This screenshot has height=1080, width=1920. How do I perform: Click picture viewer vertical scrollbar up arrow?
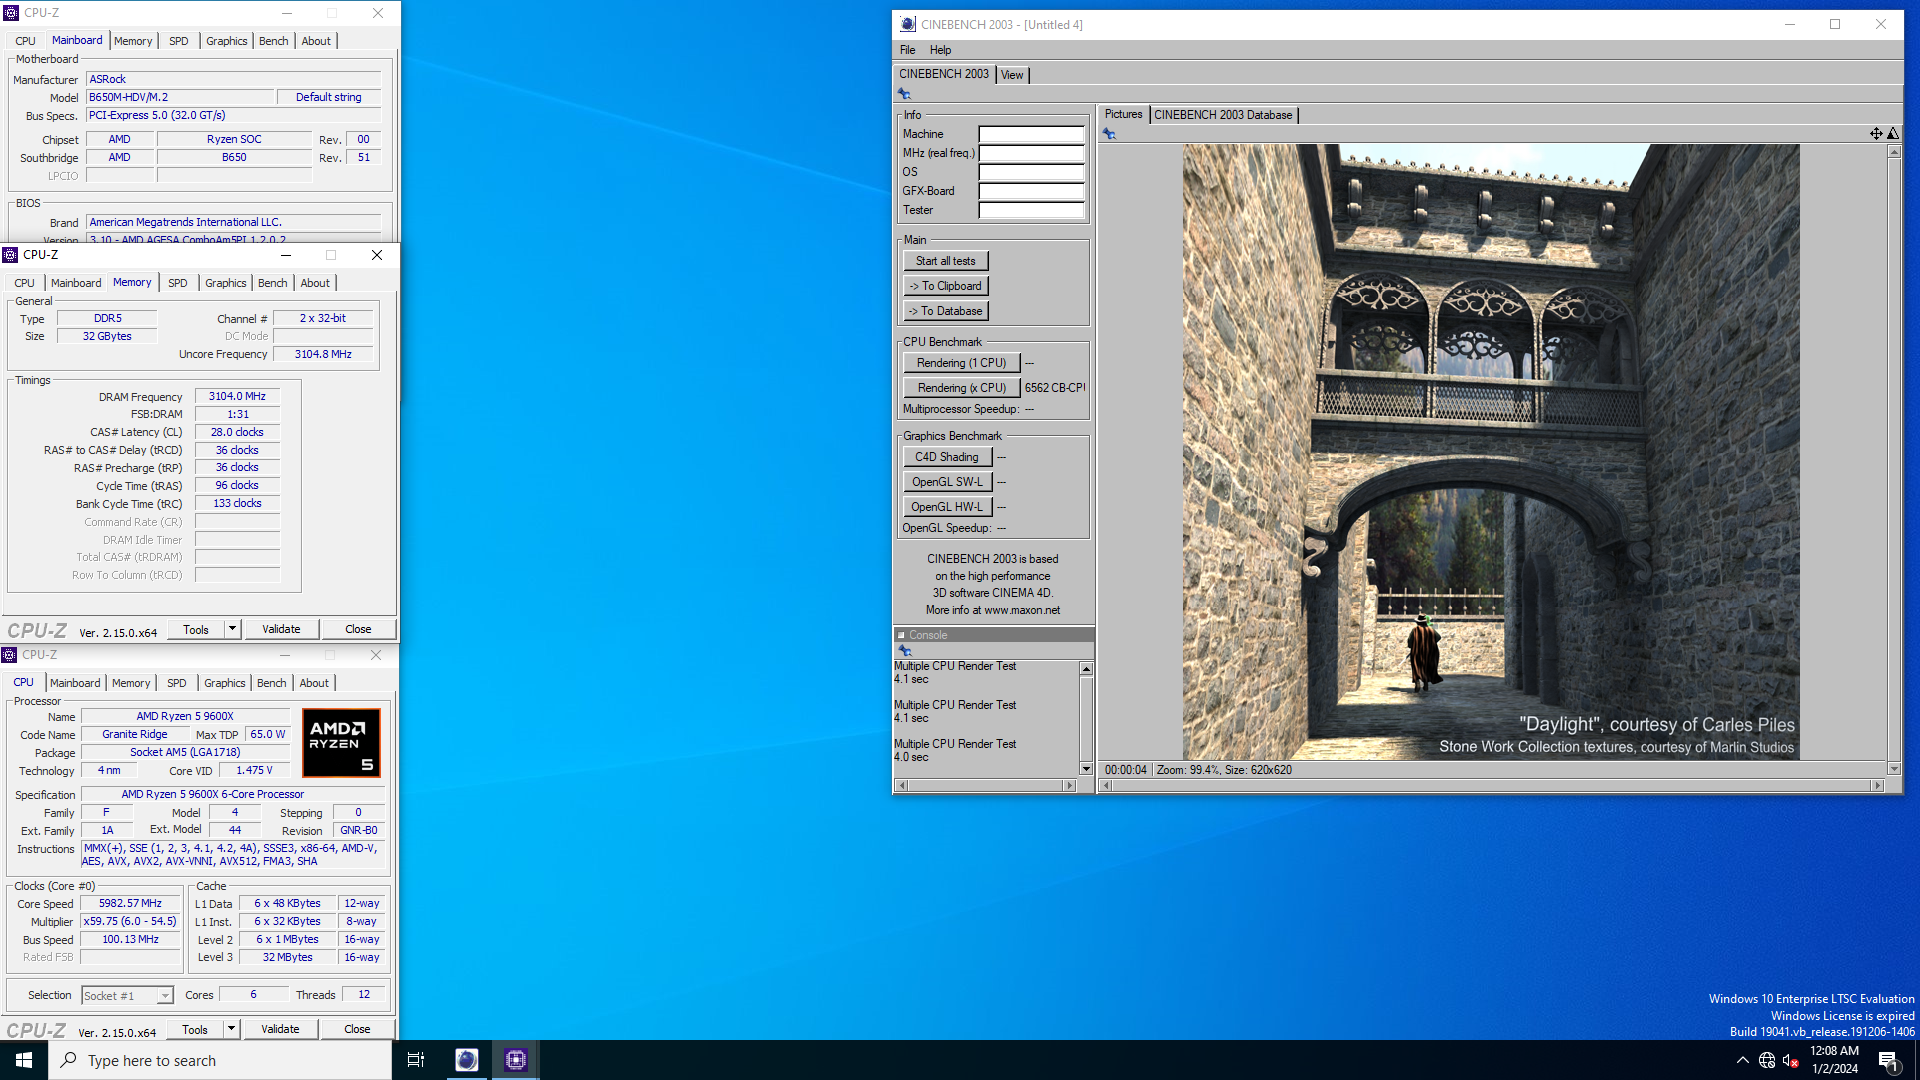click(x=1893, y=151)
